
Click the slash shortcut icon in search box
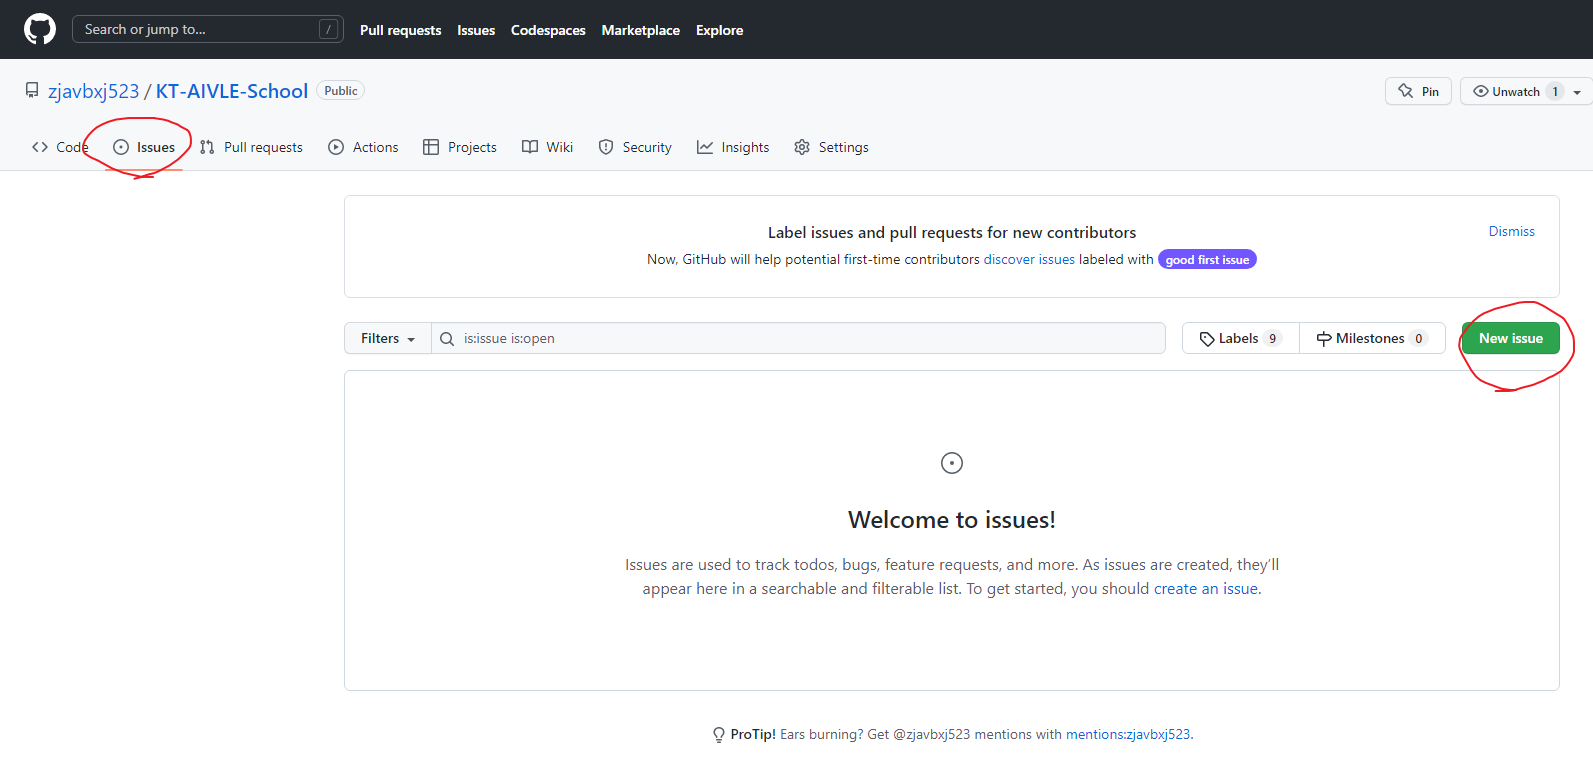coord(328,29)
